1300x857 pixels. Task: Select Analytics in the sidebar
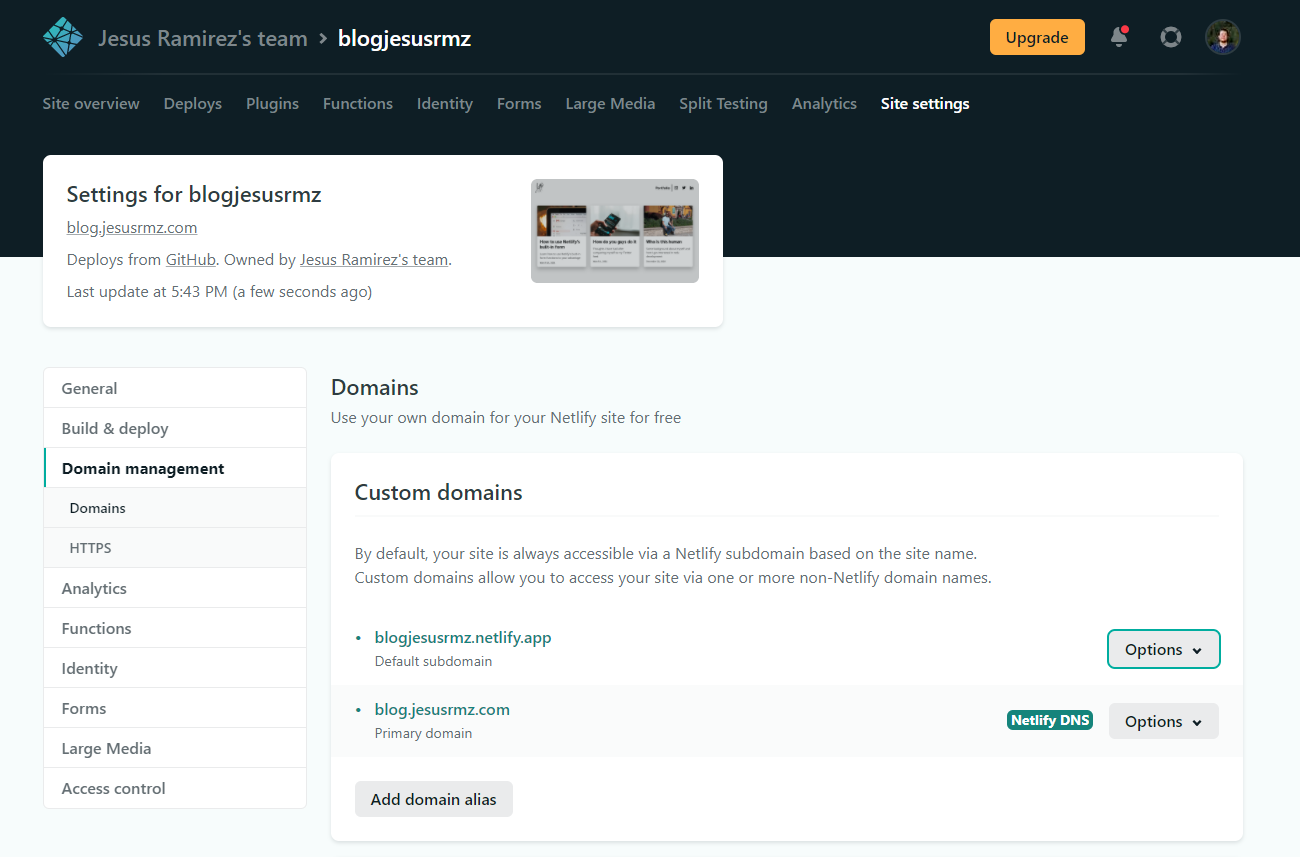pyautogui.click(x=175, y=588)
